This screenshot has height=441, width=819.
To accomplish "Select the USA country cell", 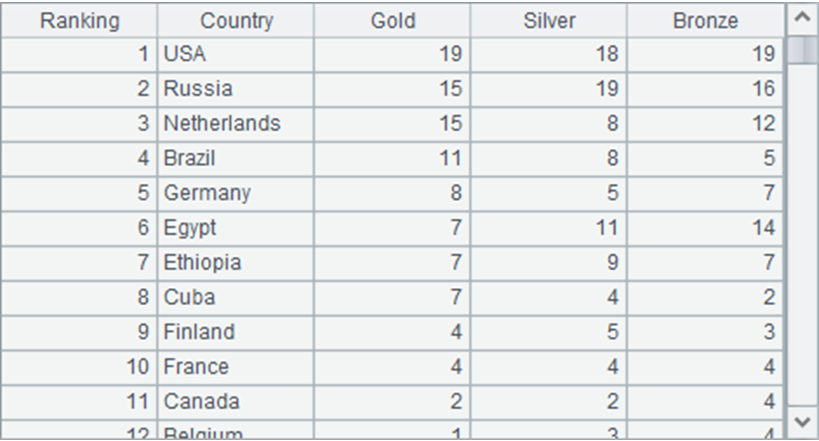I will click(x=236, y=54).
